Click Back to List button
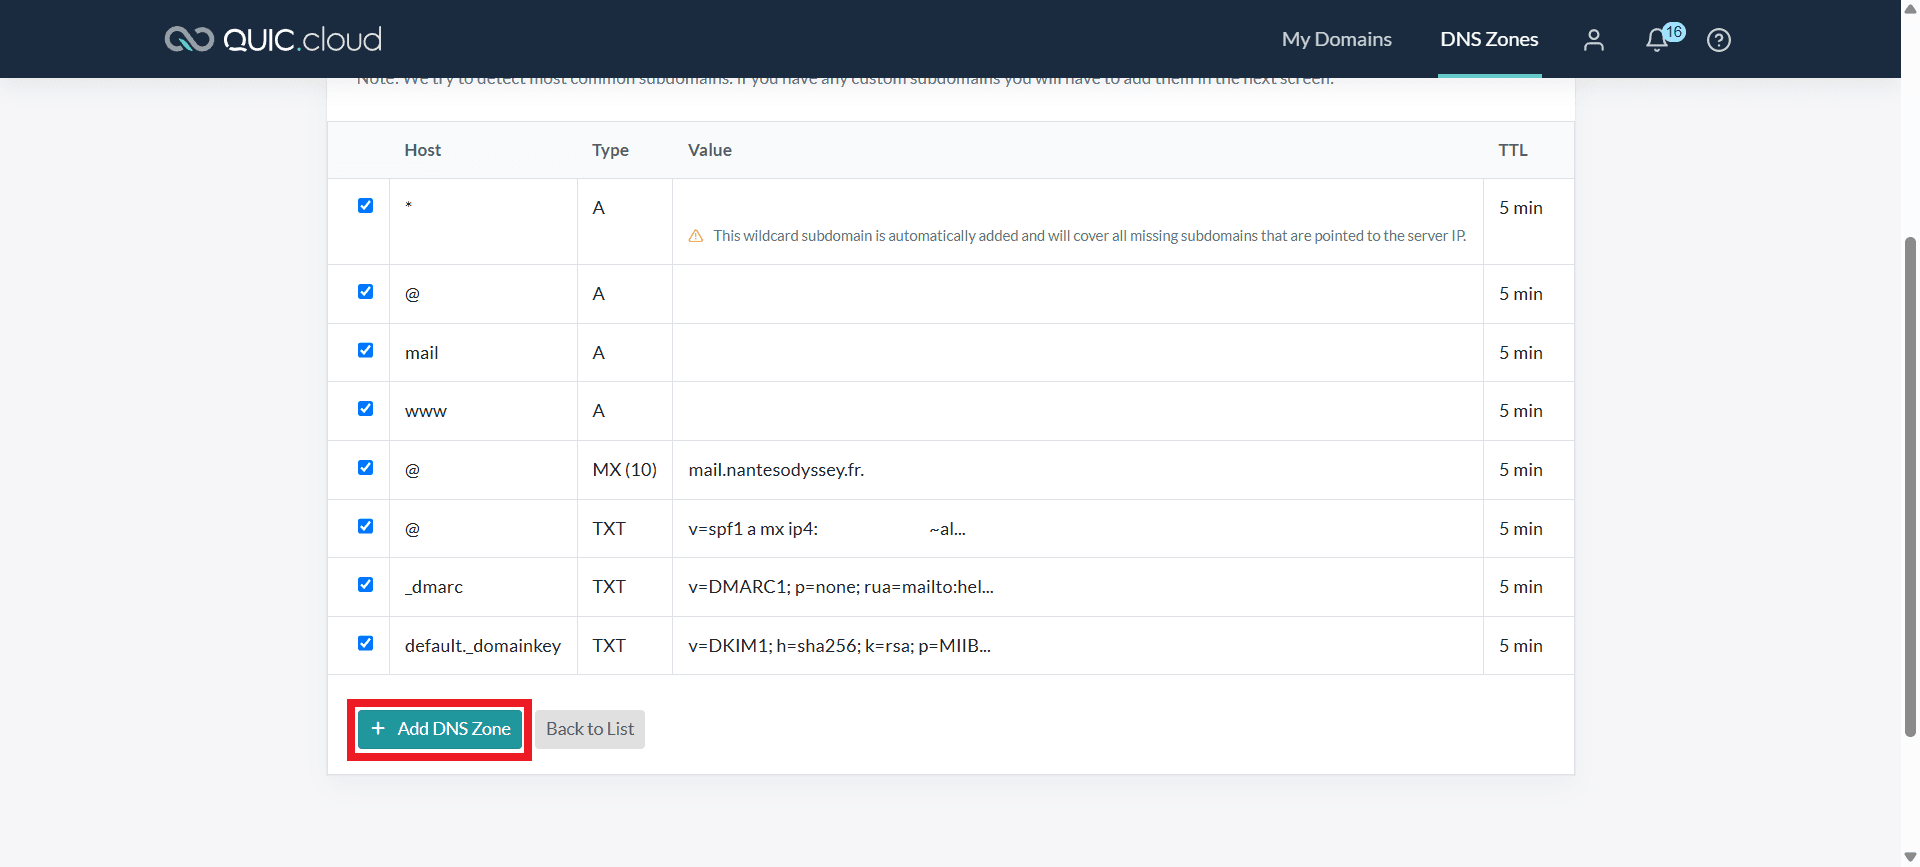1920x867 pixels. (x=590, y=729)
